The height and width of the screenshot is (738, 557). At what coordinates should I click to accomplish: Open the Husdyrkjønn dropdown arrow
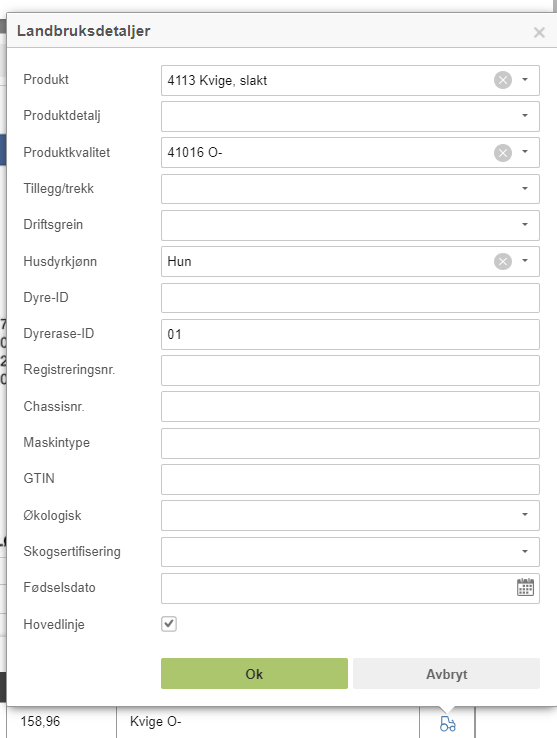coord(525,261)
